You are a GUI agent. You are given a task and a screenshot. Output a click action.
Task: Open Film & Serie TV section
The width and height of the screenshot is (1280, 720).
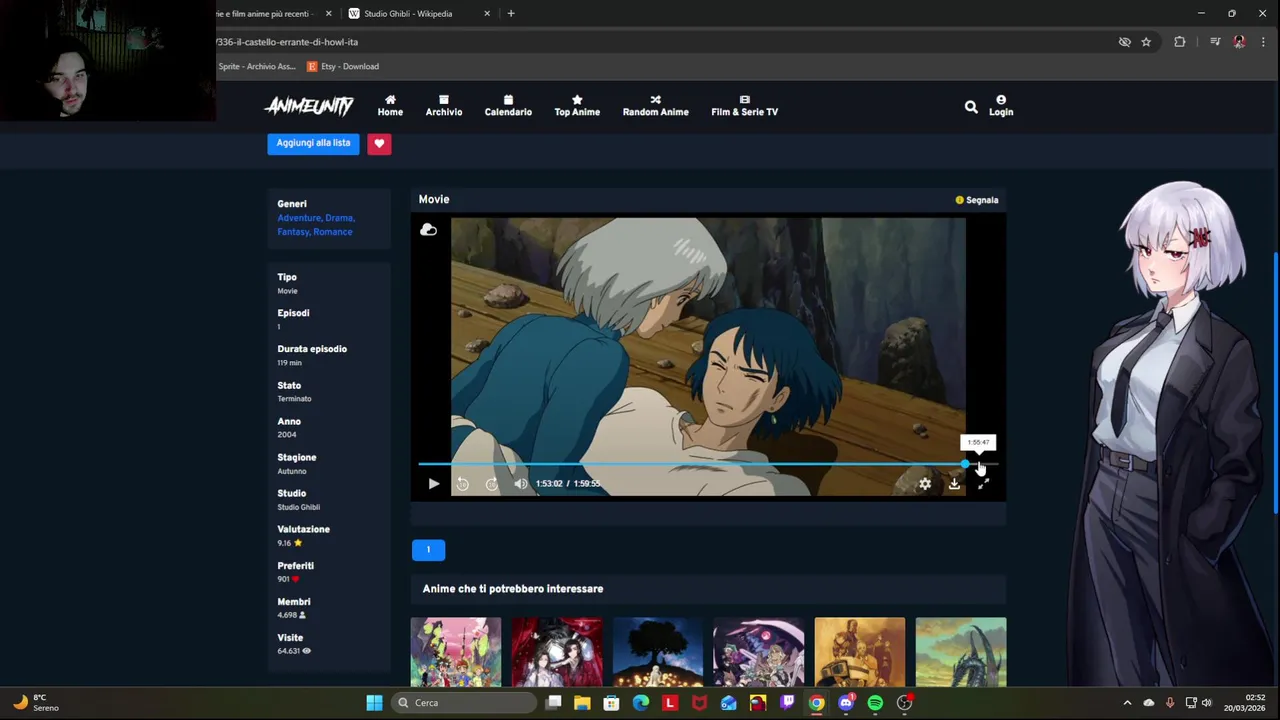coord(744,106)
